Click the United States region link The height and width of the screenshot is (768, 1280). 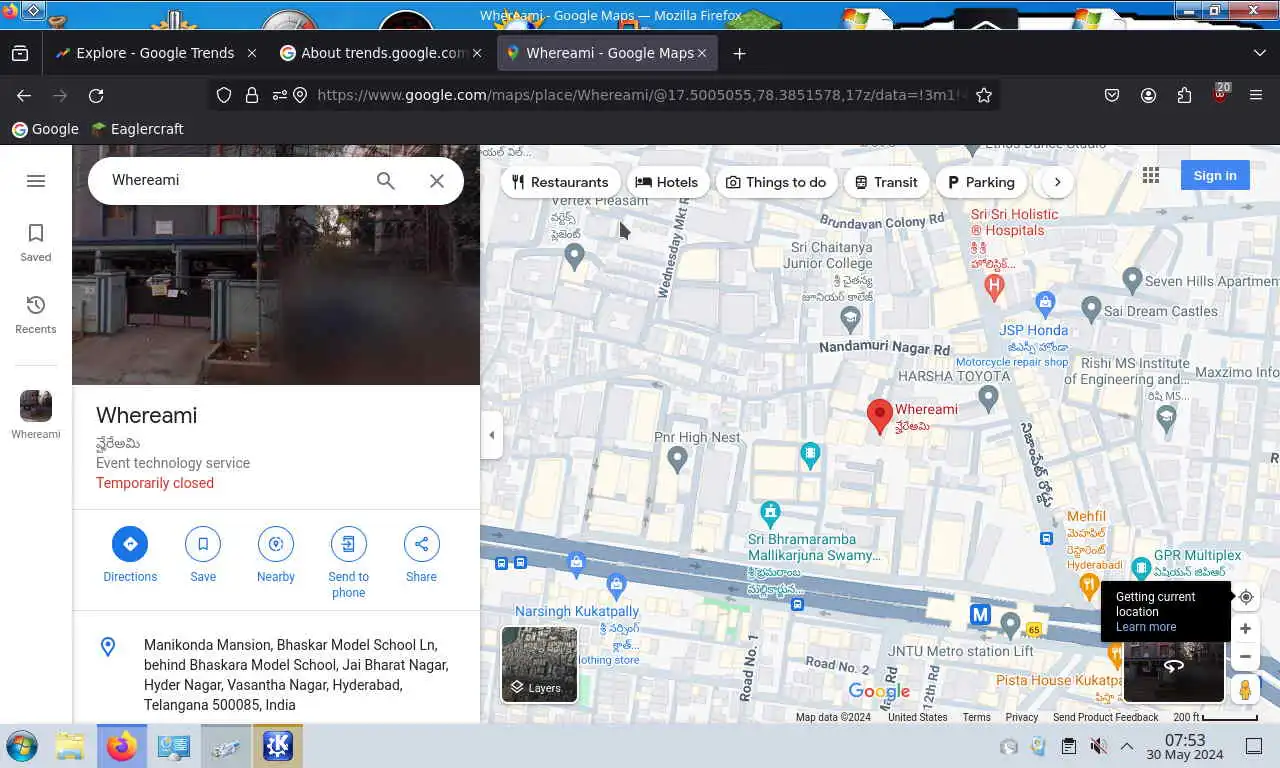click(x=917, y=717)
